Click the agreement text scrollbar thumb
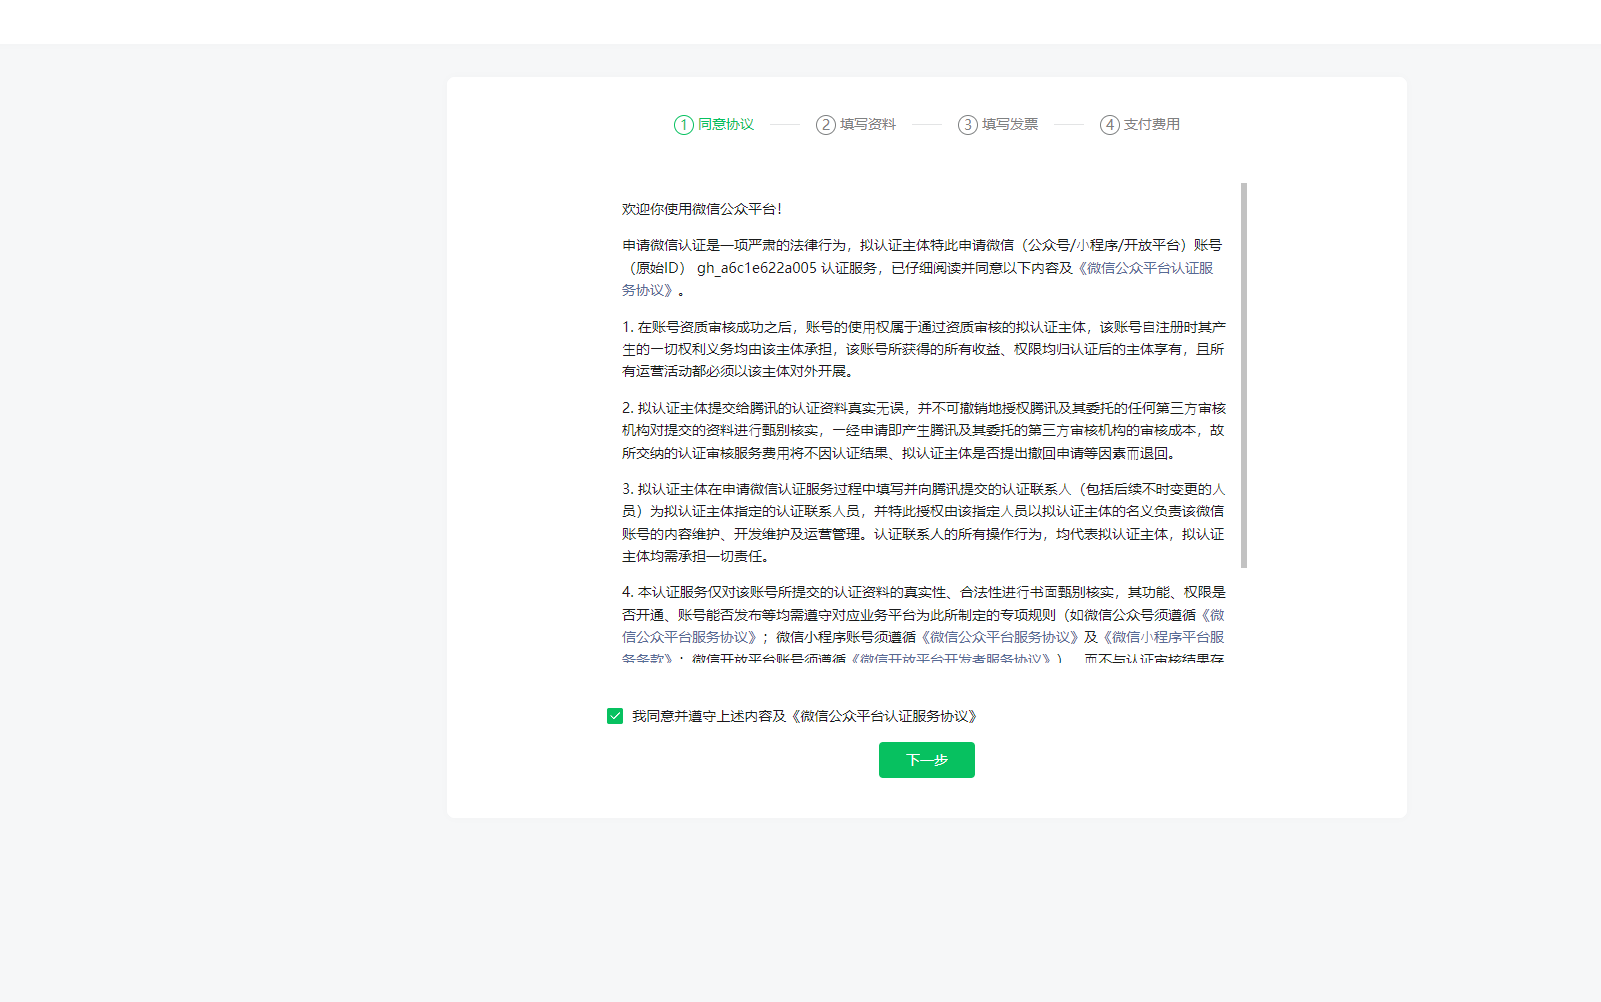 click(x=1244, y=375)
